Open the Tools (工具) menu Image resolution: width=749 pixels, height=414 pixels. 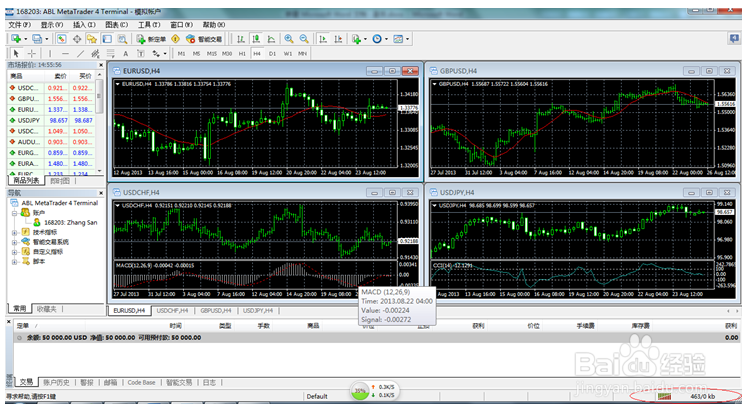[149, 24]
